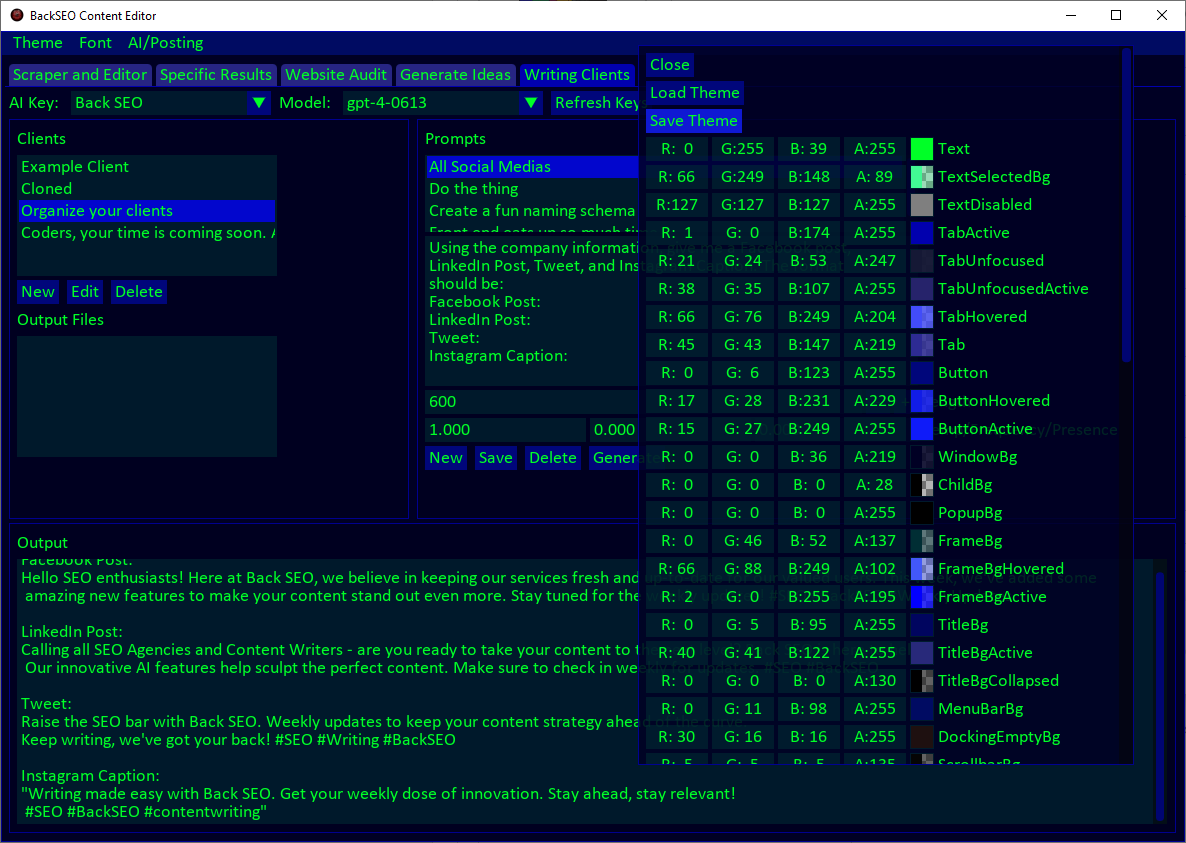Open the TabHovered color swatch
Screen dimensions: 1186x843
click(921, 317)
